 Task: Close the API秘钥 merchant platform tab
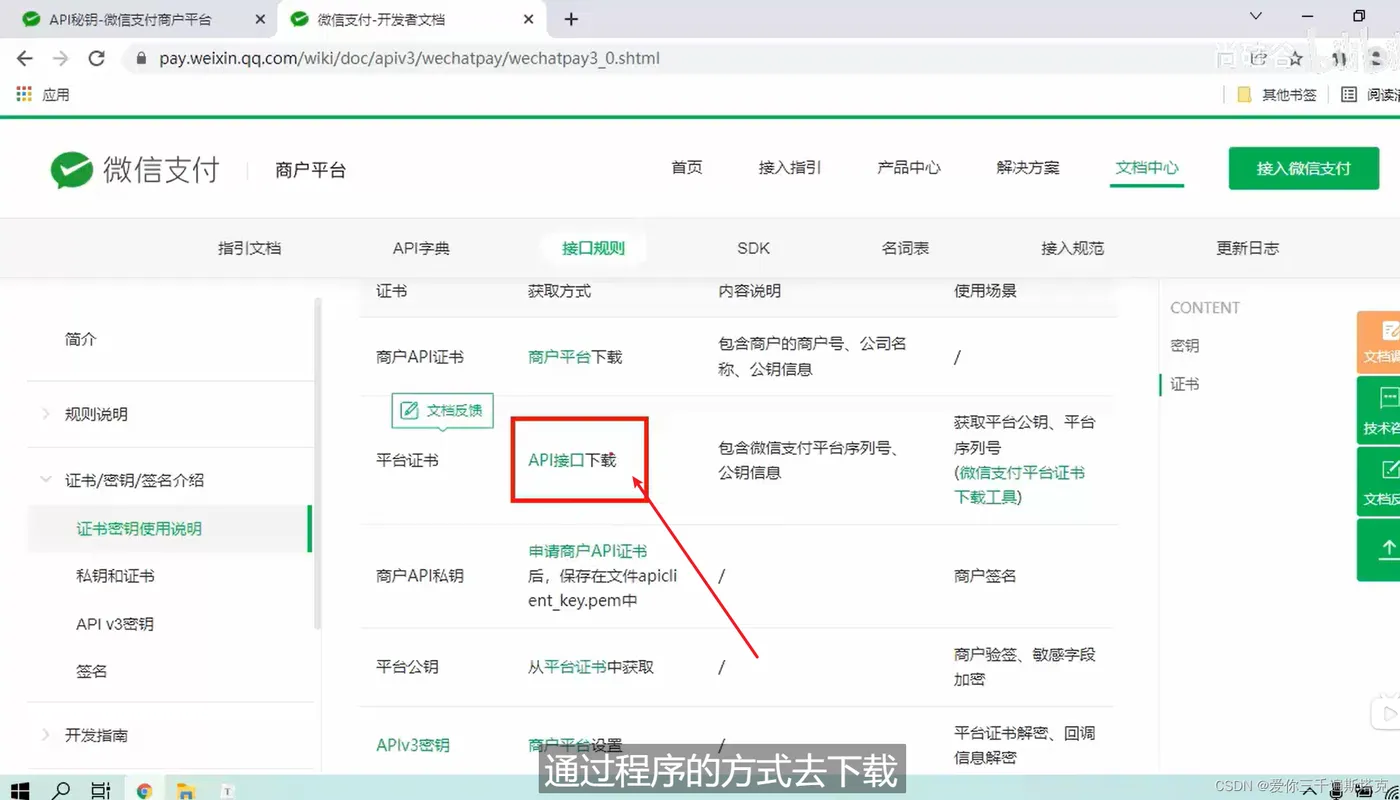(260, 19)
